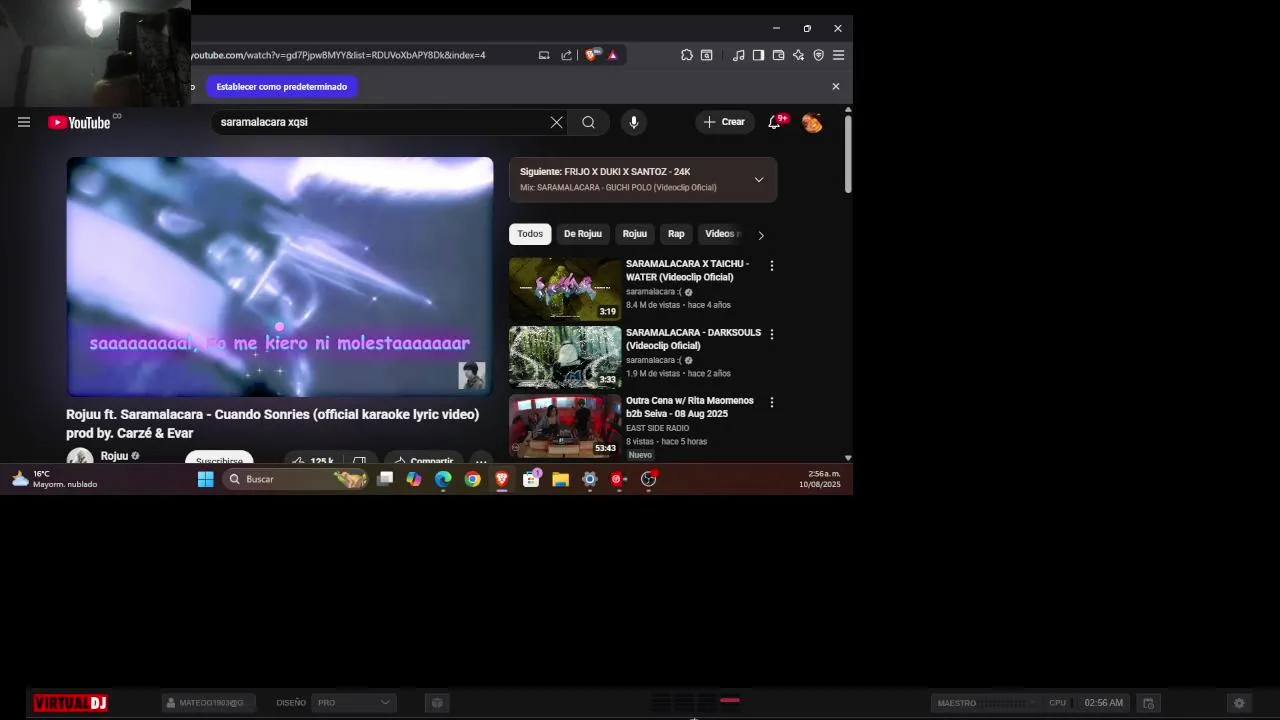Open the Windows Start menu
Screen dimensions: 1280x720
(x=205, y=479)
